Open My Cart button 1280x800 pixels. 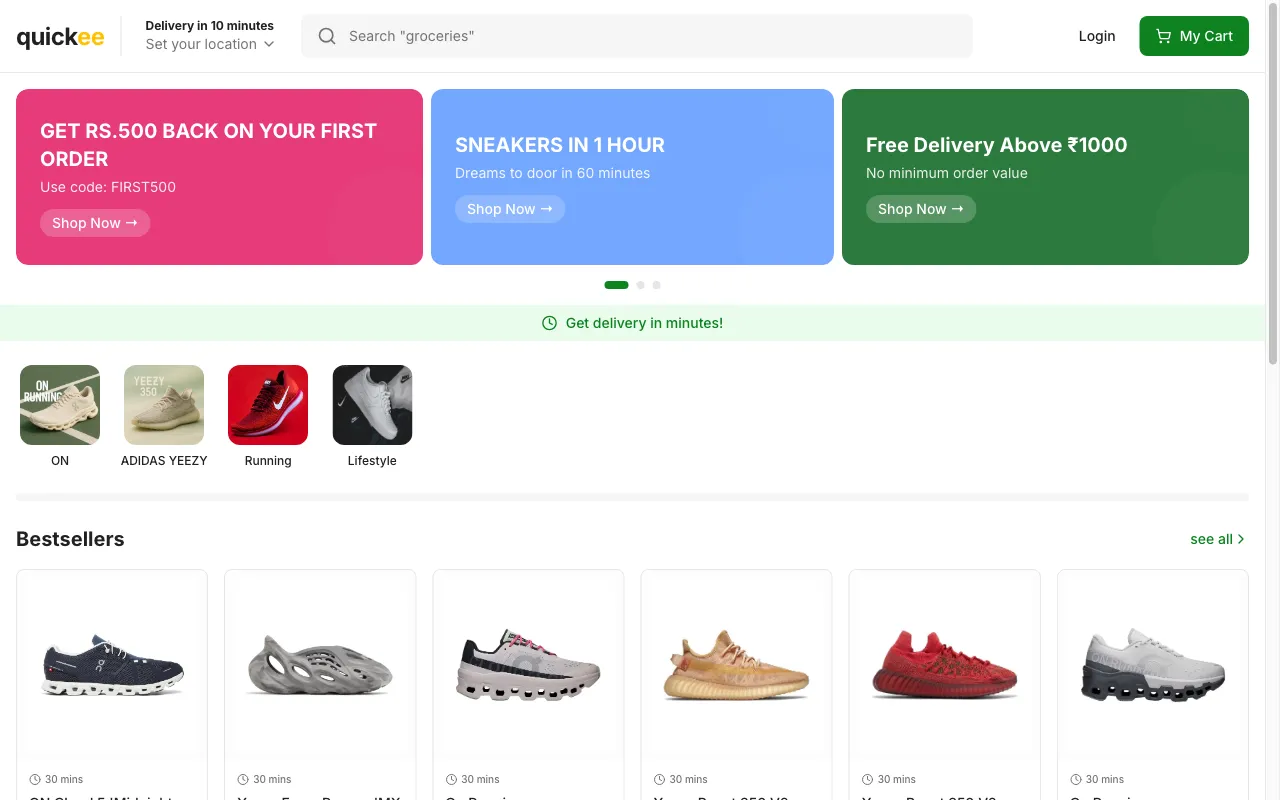[1194, 36]
